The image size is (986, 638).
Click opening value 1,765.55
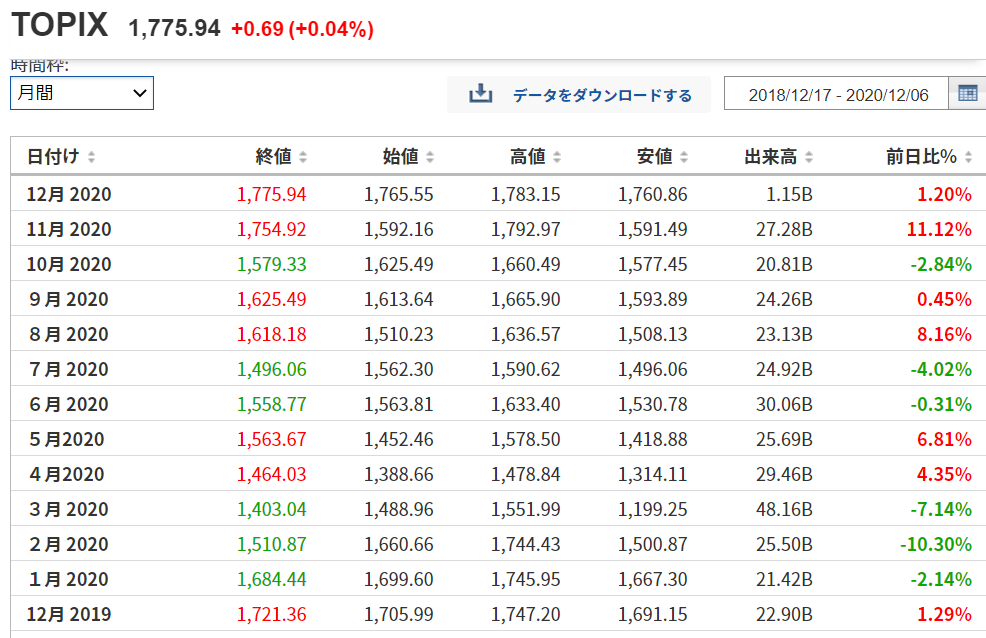tap(399, 194)
